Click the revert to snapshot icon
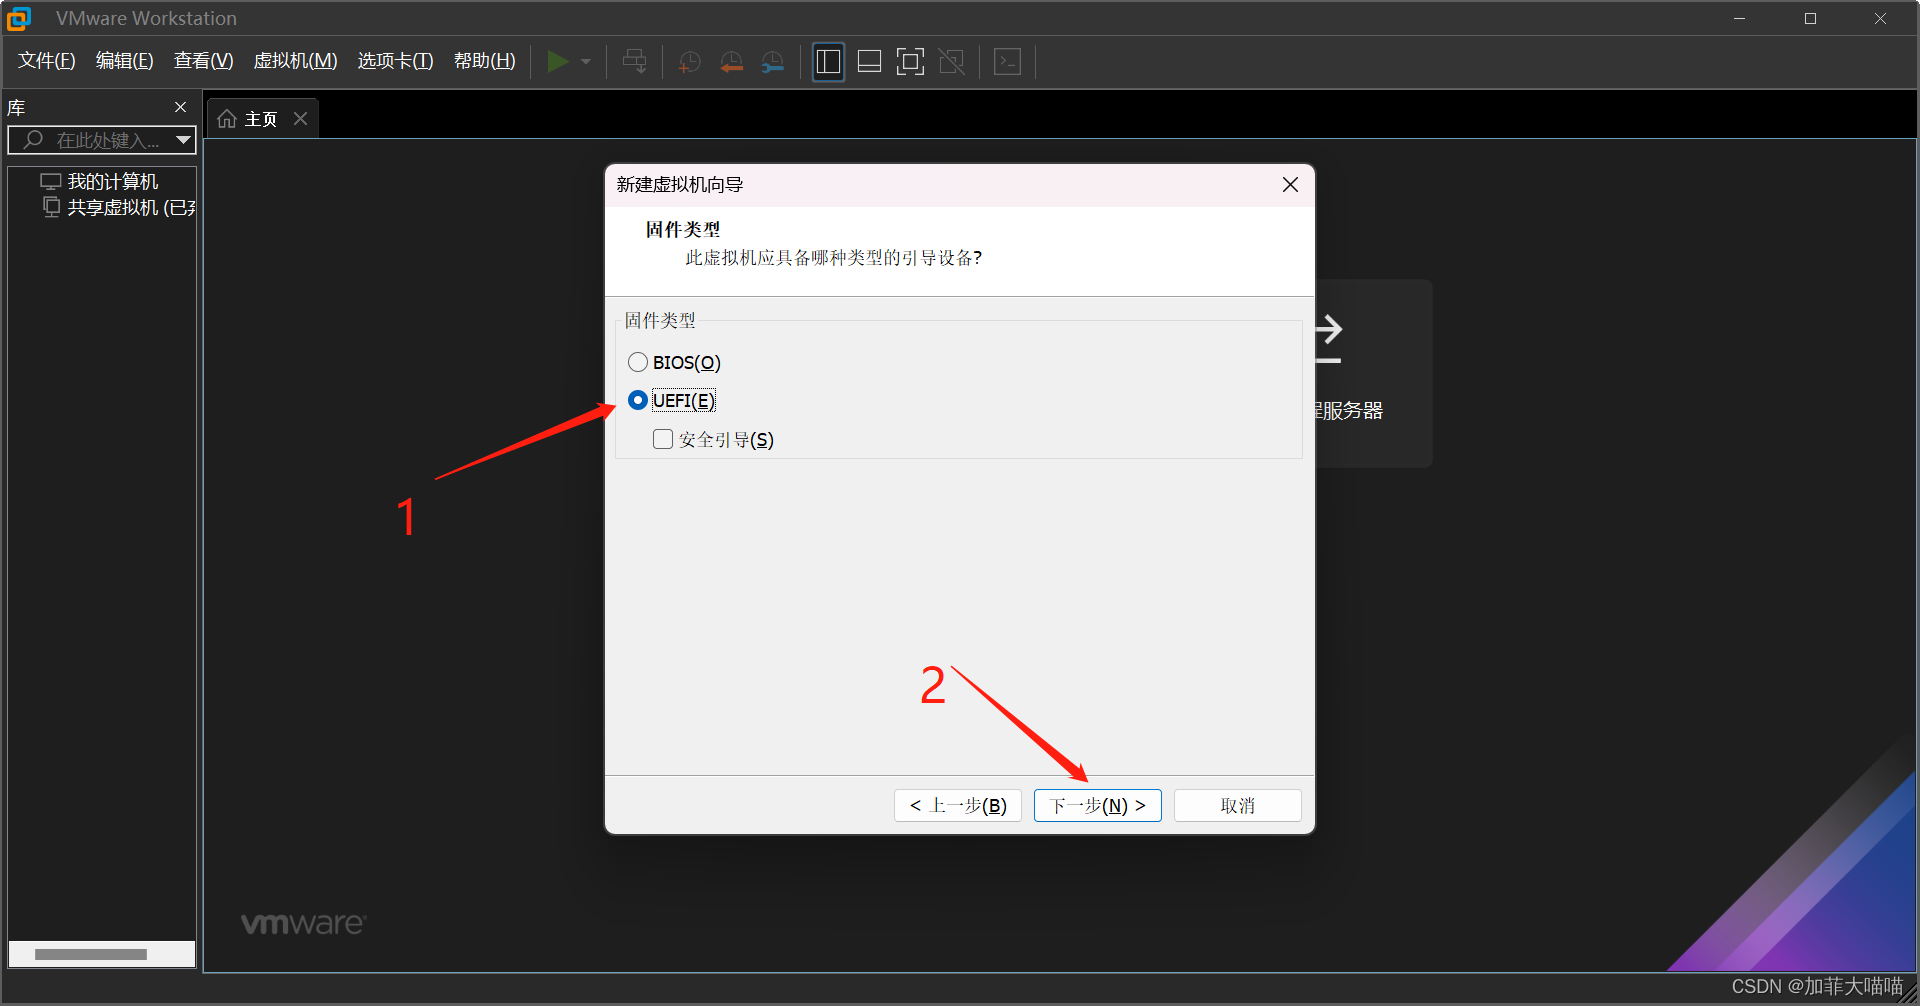 pos(731,62)
